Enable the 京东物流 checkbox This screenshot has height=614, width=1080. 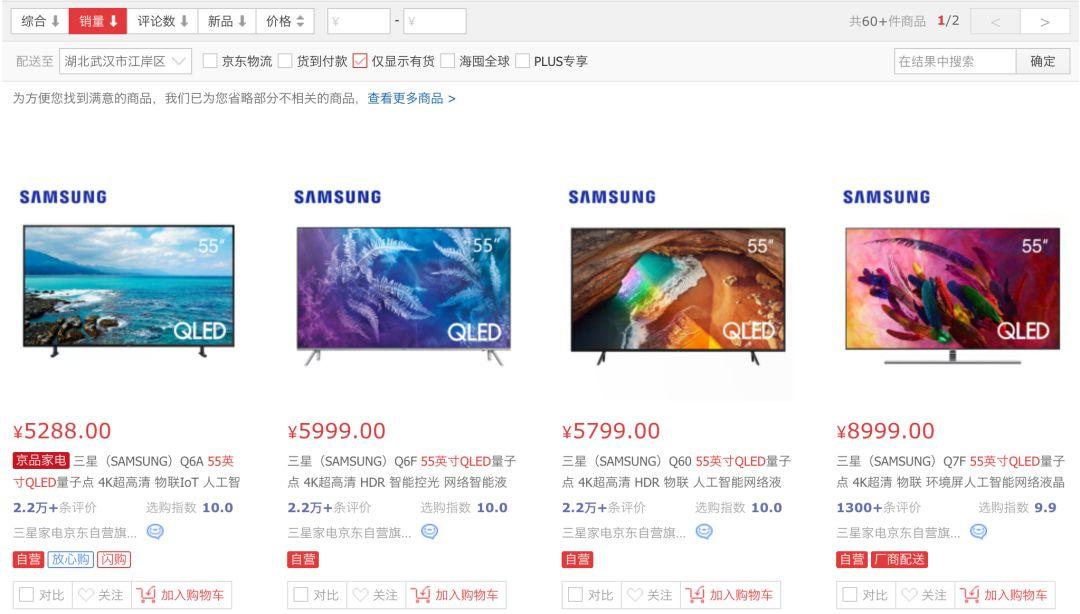210,61
